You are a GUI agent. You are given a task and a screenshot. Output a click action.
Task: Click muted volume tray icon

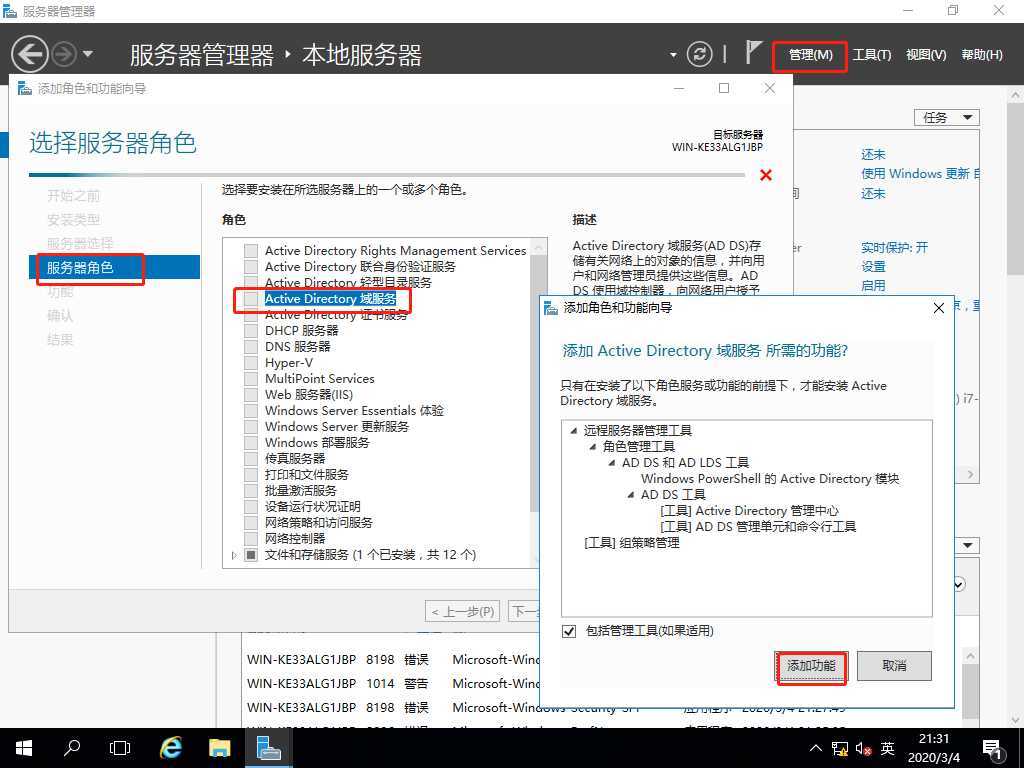863,749
